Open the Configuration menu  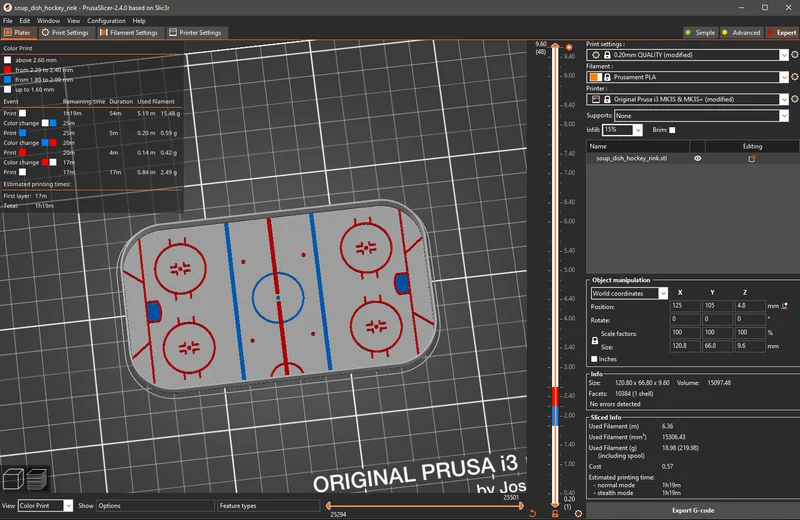106,21
